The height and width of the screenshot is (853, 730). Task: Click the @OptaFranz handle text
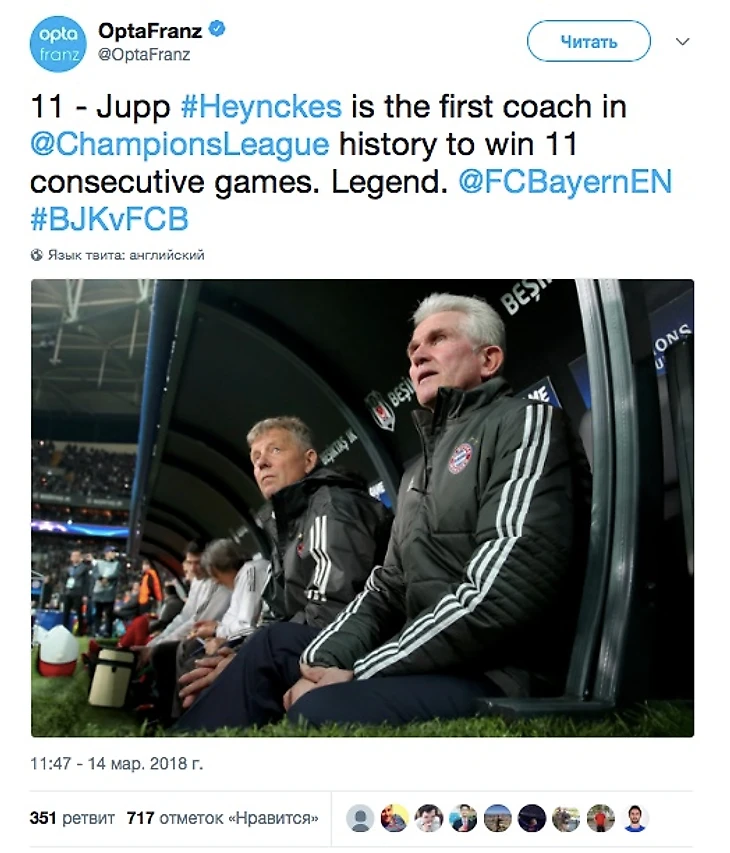145,54
